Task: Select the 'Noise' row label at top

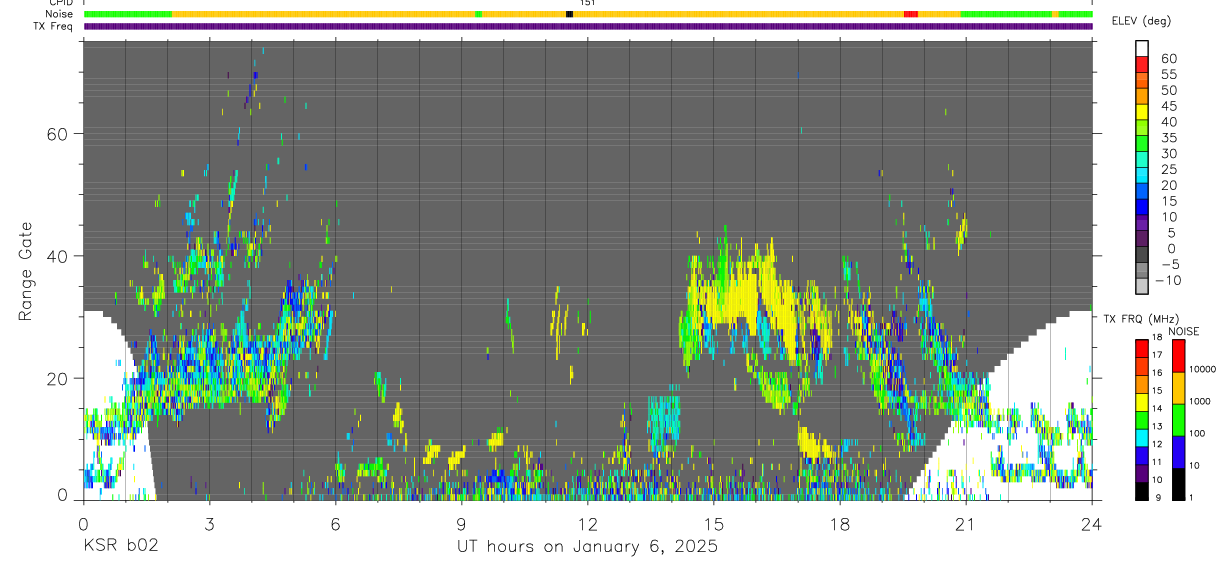Action: (x=60, y=14)
